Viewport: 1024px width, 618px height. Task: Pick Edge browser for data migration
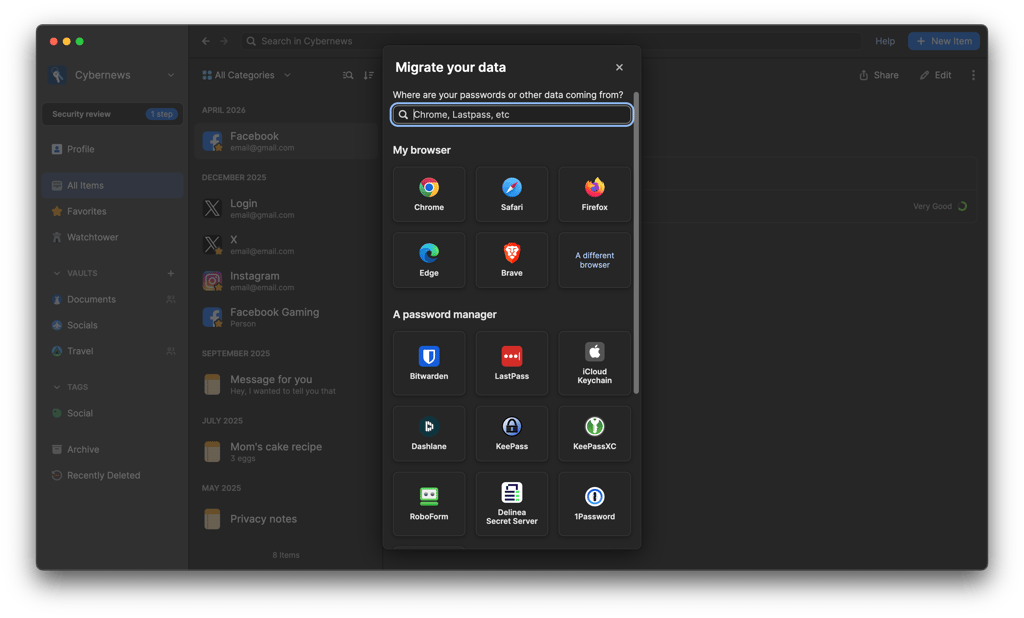pos(428,260)
